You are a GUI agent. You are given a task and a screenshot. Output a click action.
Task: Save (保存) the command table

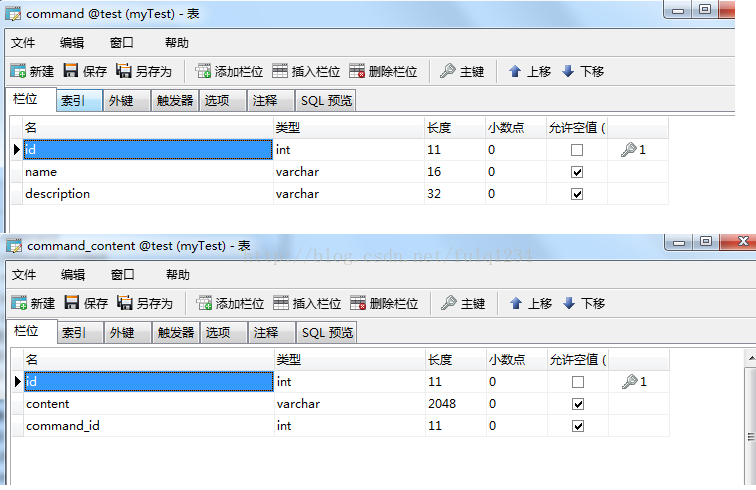coord(85,71)
